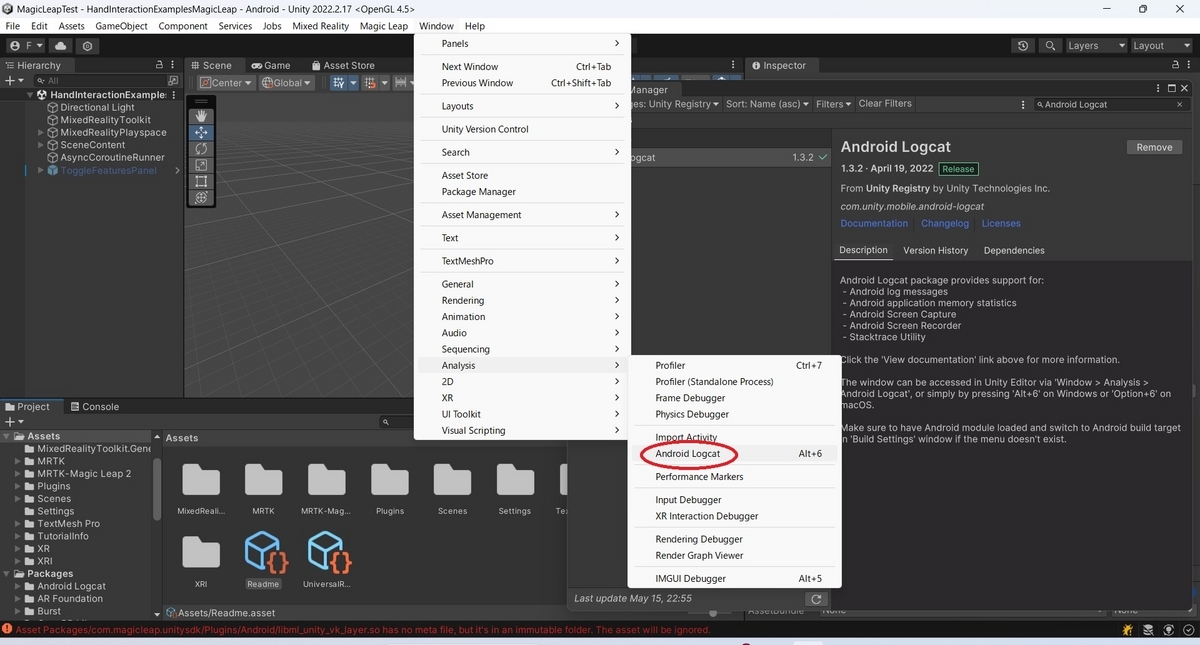Open Inspector panel three-dot options menu
The image size is (1200, 645).
click(x=1188, y=65)
